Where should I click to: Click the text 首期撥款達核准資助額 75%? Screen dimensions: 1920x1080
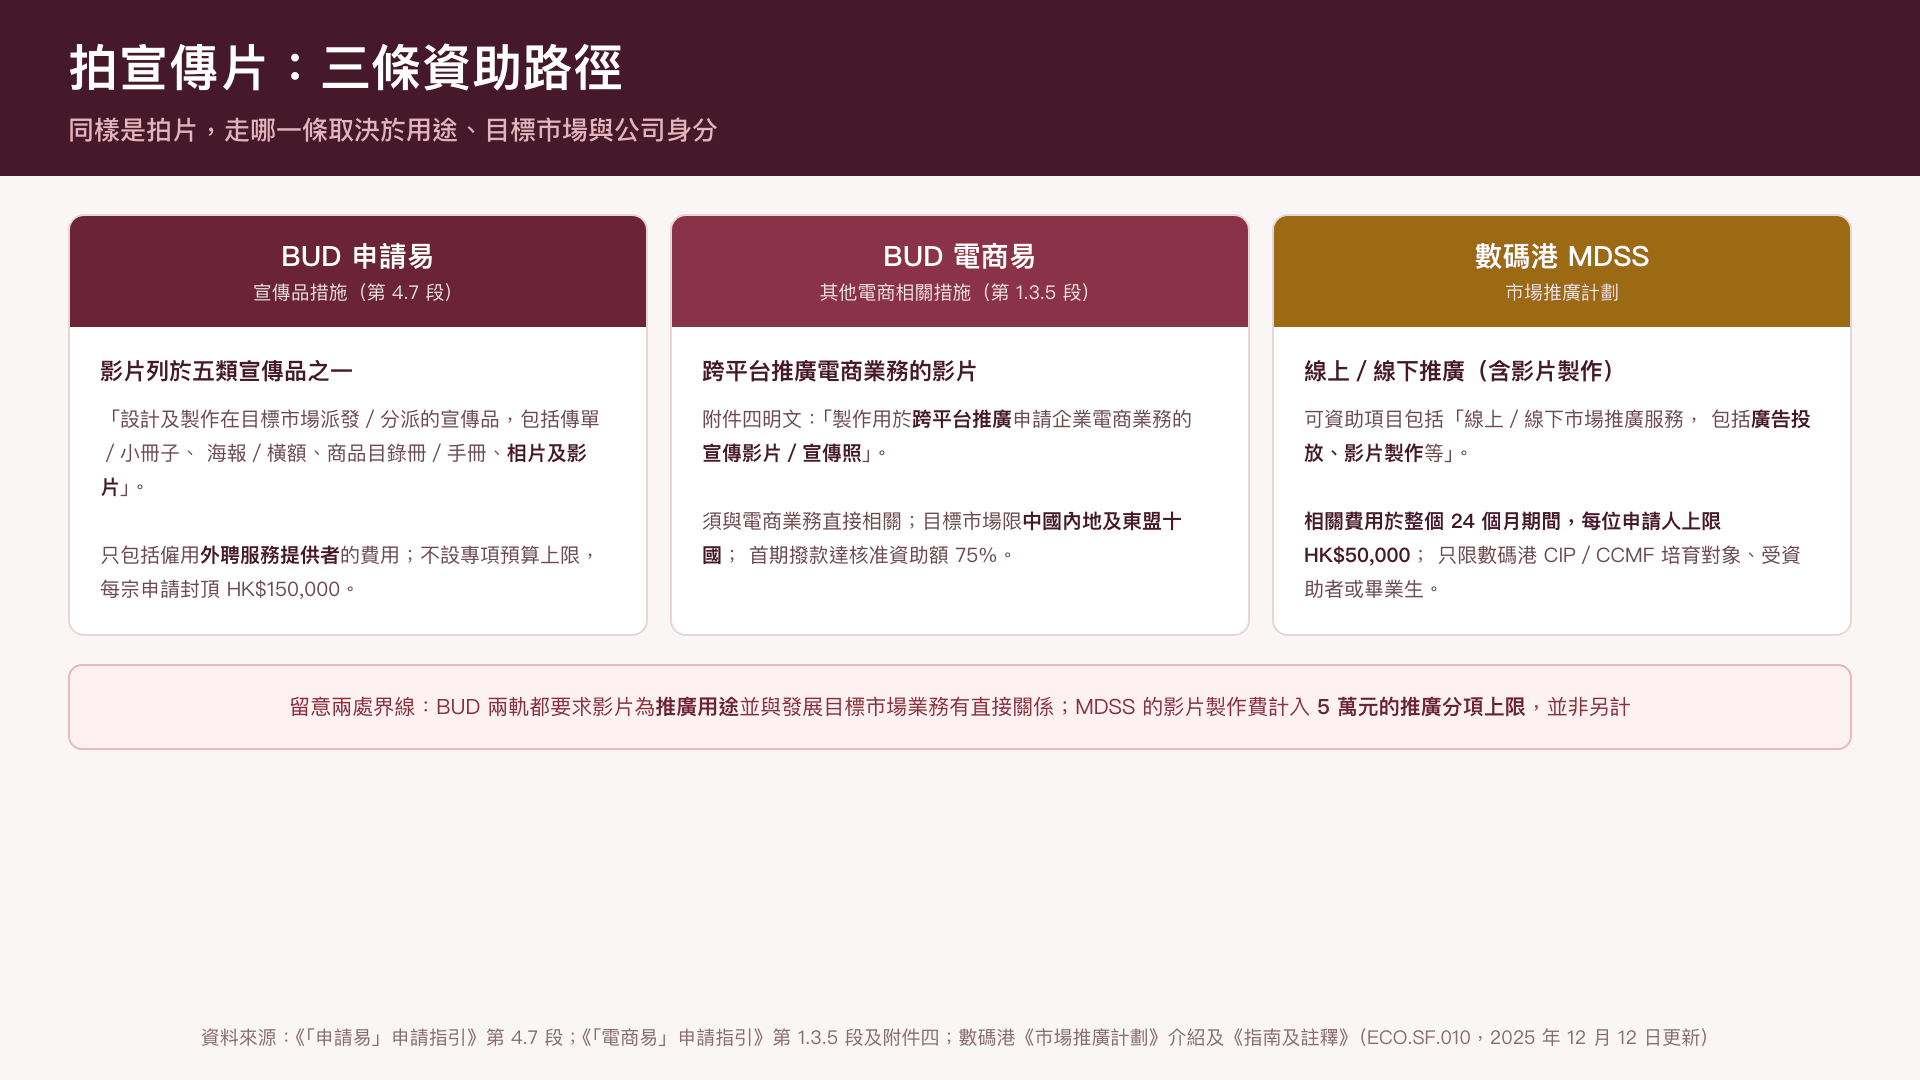873,555
